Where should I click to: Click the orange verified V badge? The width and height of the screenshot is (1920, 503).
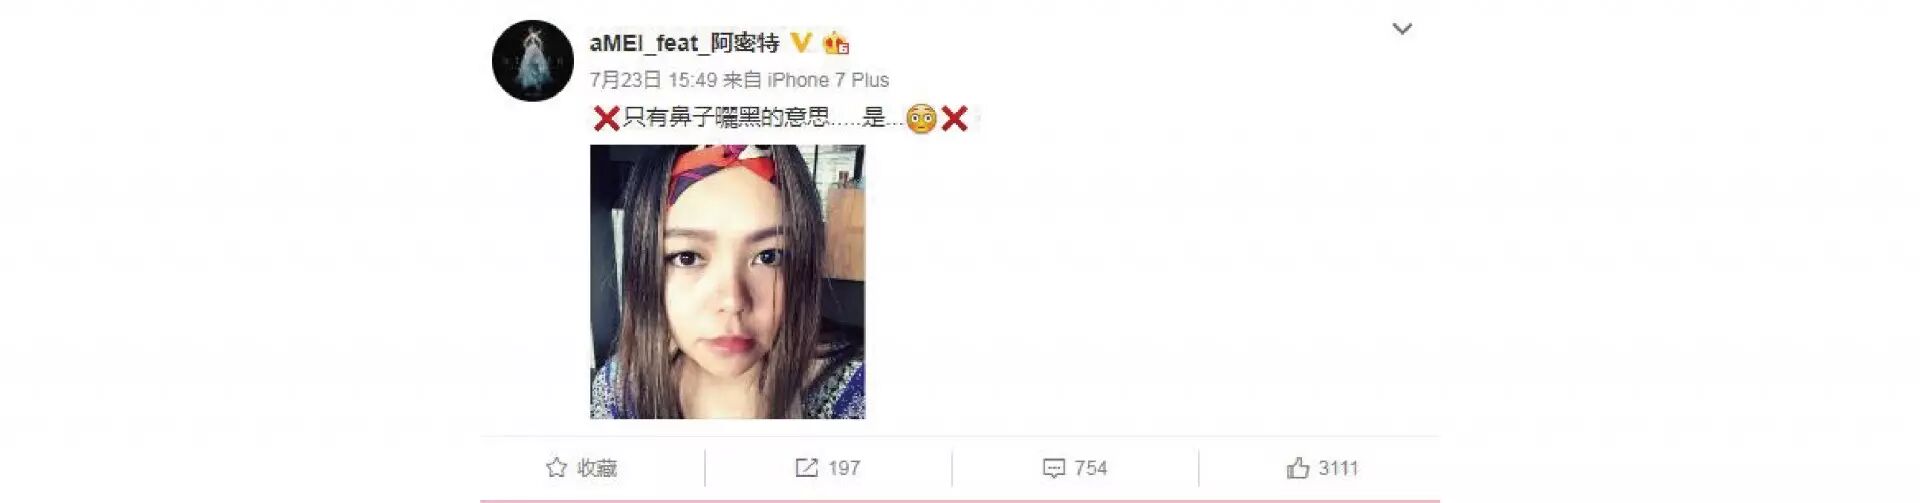[x=801, y=43]
